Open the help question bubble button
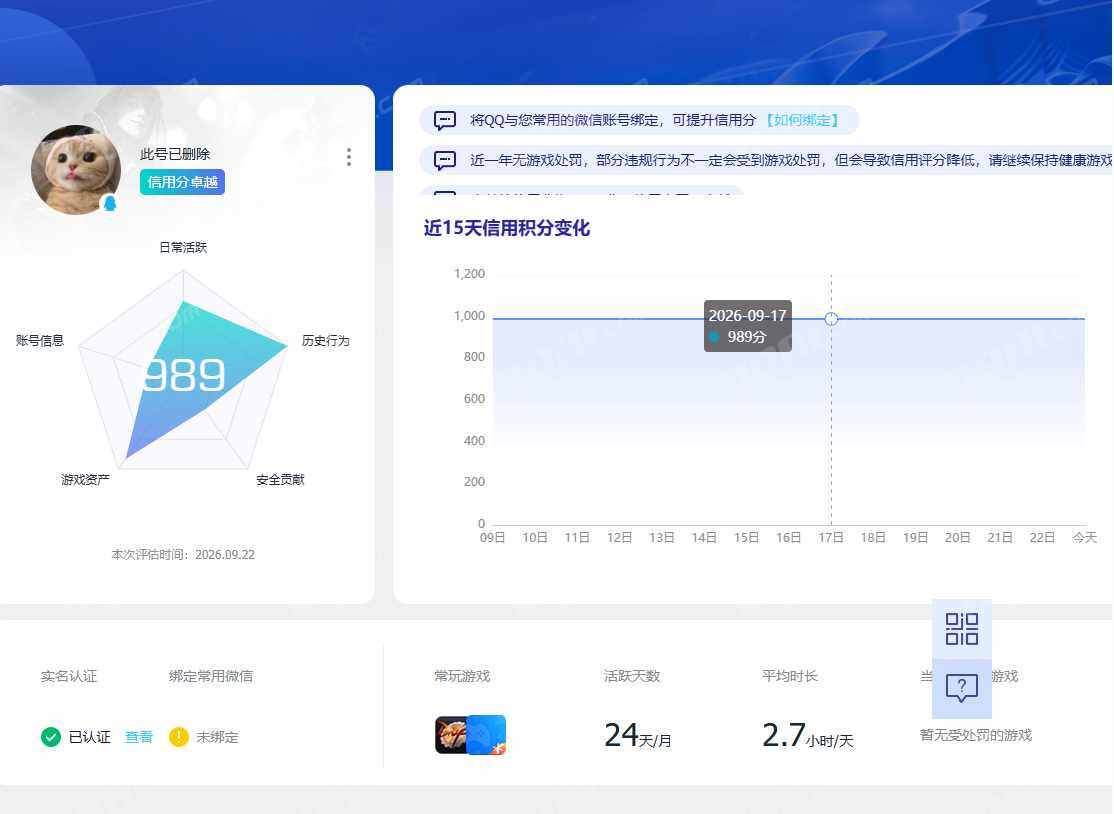This screenshot has width=1114, height=814. (961, 688)
